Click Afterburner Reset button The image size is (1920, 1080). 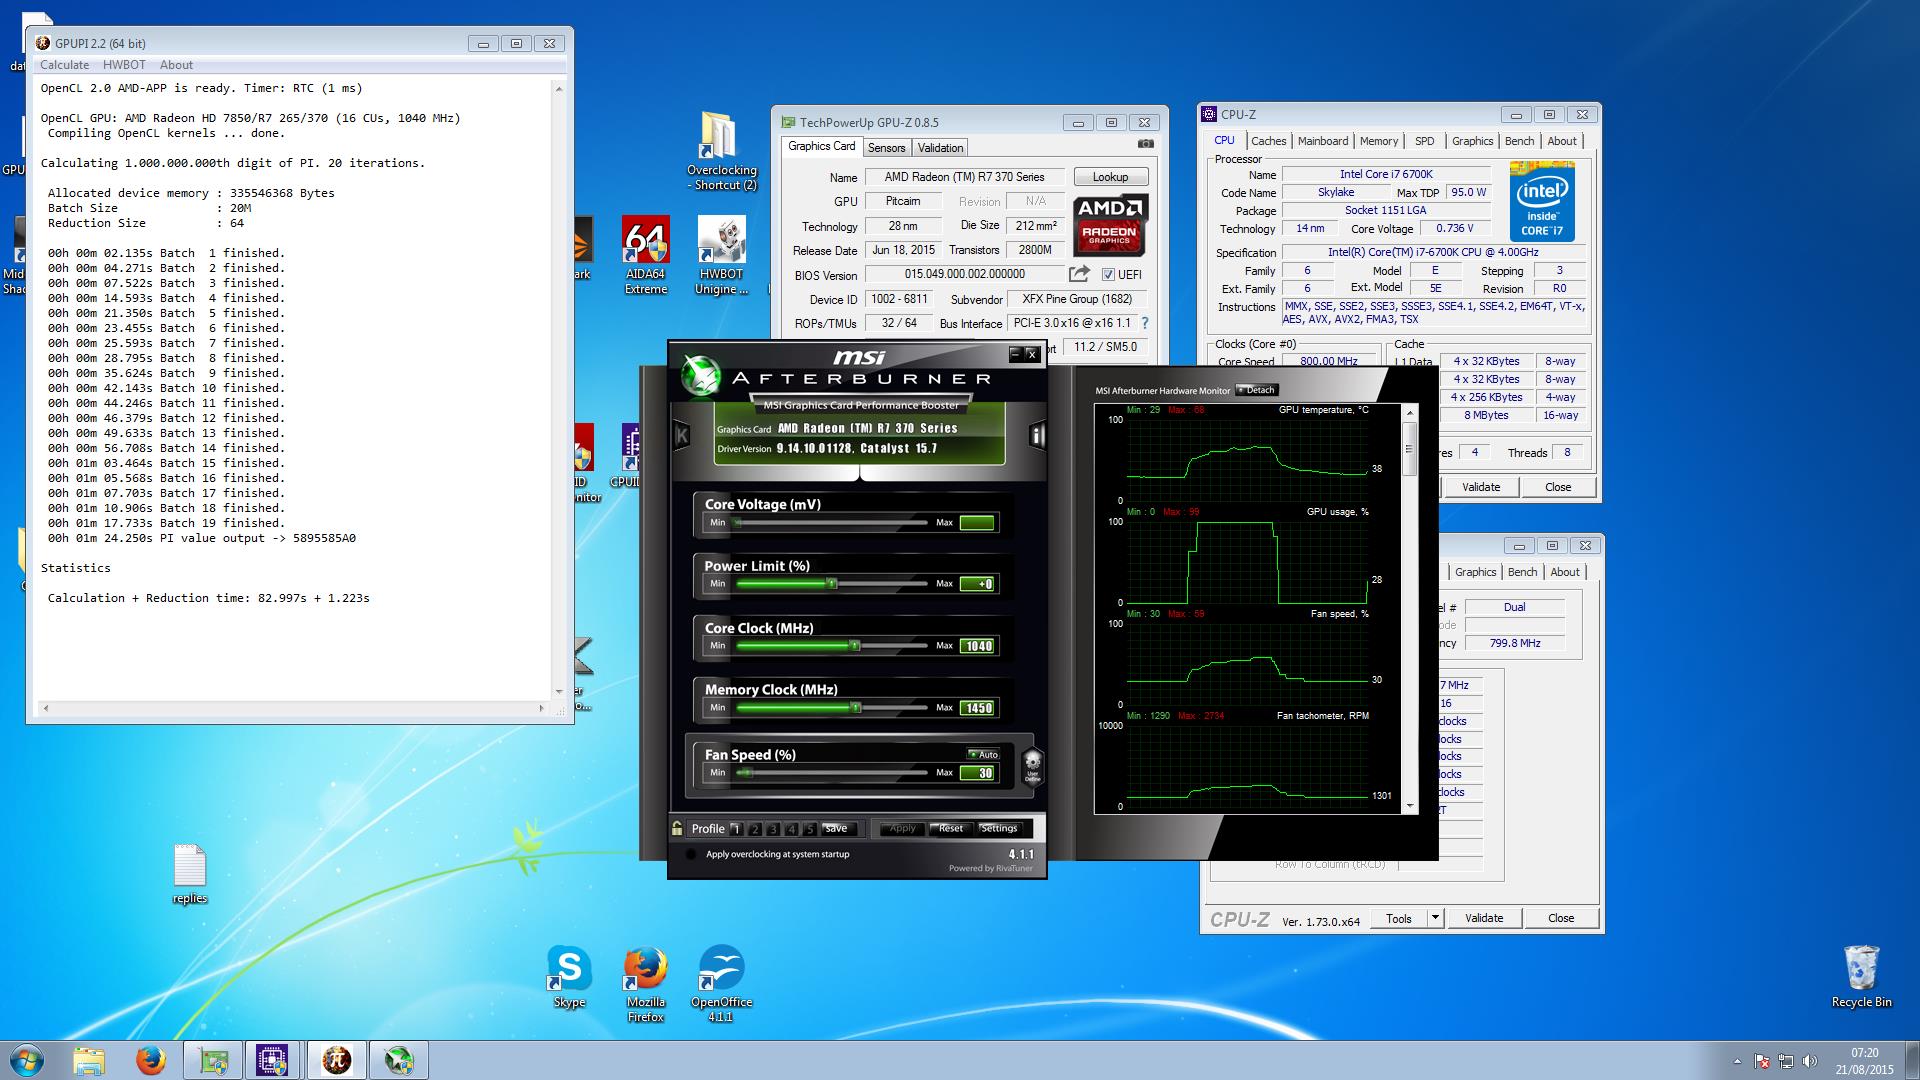click(x=950, y=828)
